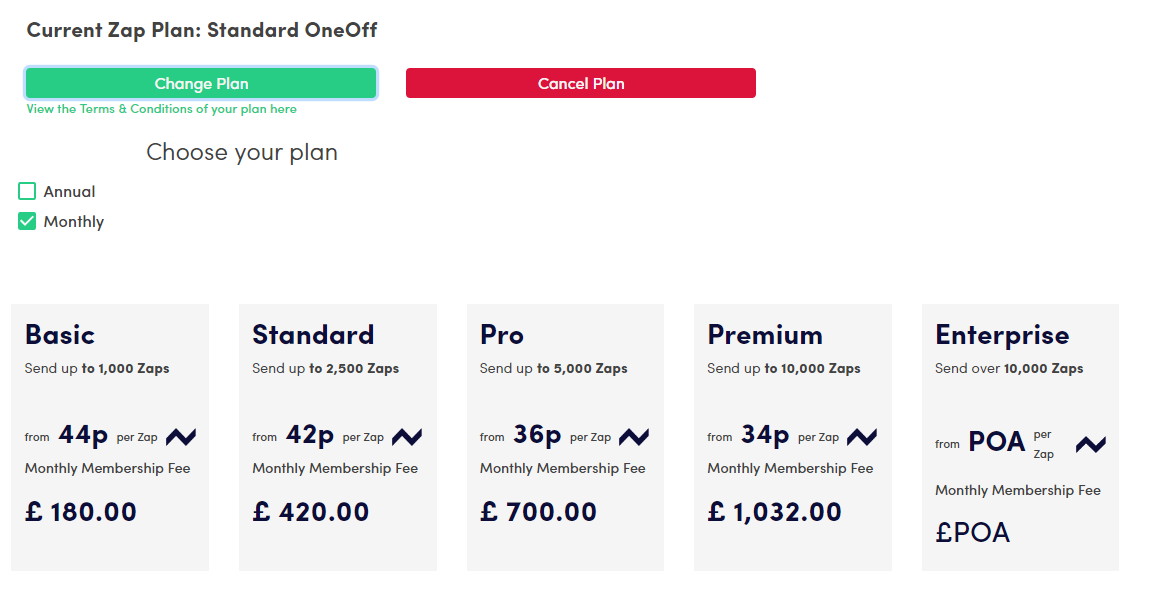Click the zigzag icon in Enterprise plan
The image size is (1154, 598).
click(x=1091, y=444)
